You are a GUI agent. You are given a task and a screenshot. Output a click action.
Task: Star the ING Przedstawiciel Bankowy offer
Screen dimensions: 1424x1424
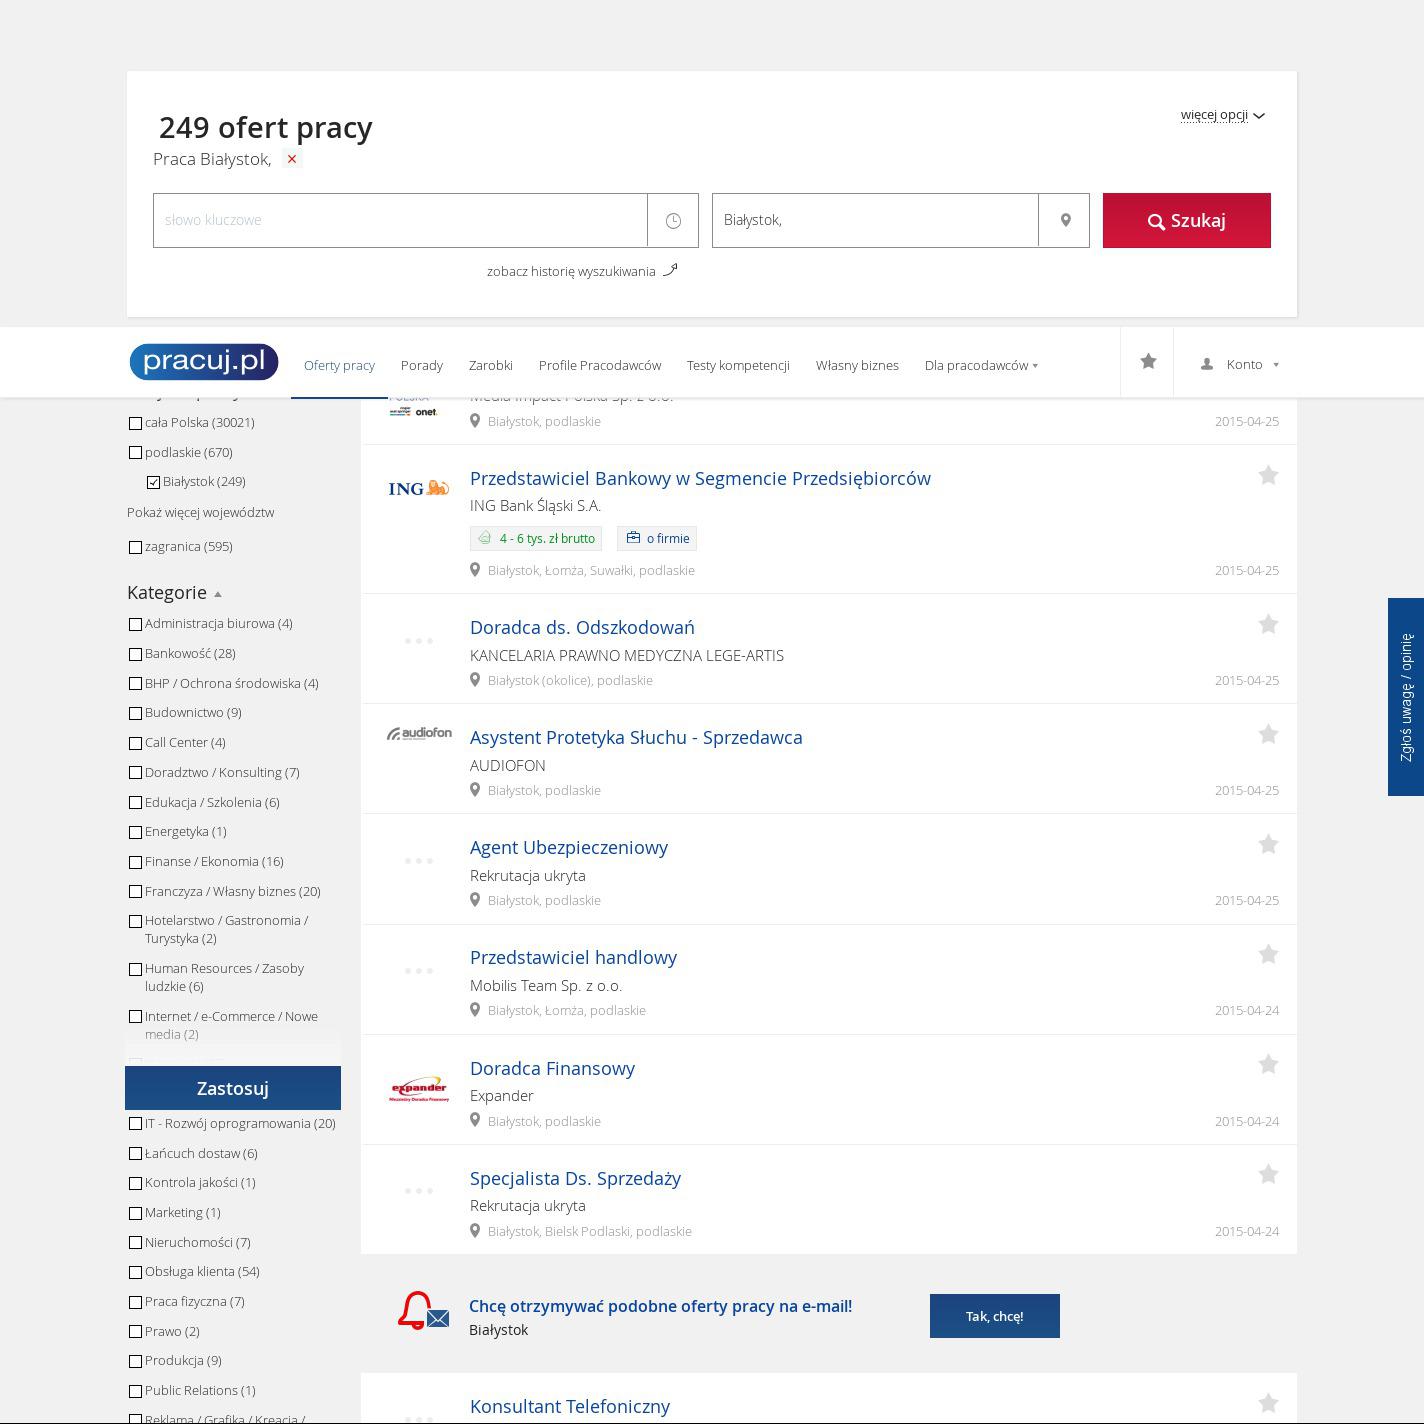[1268, 475]
